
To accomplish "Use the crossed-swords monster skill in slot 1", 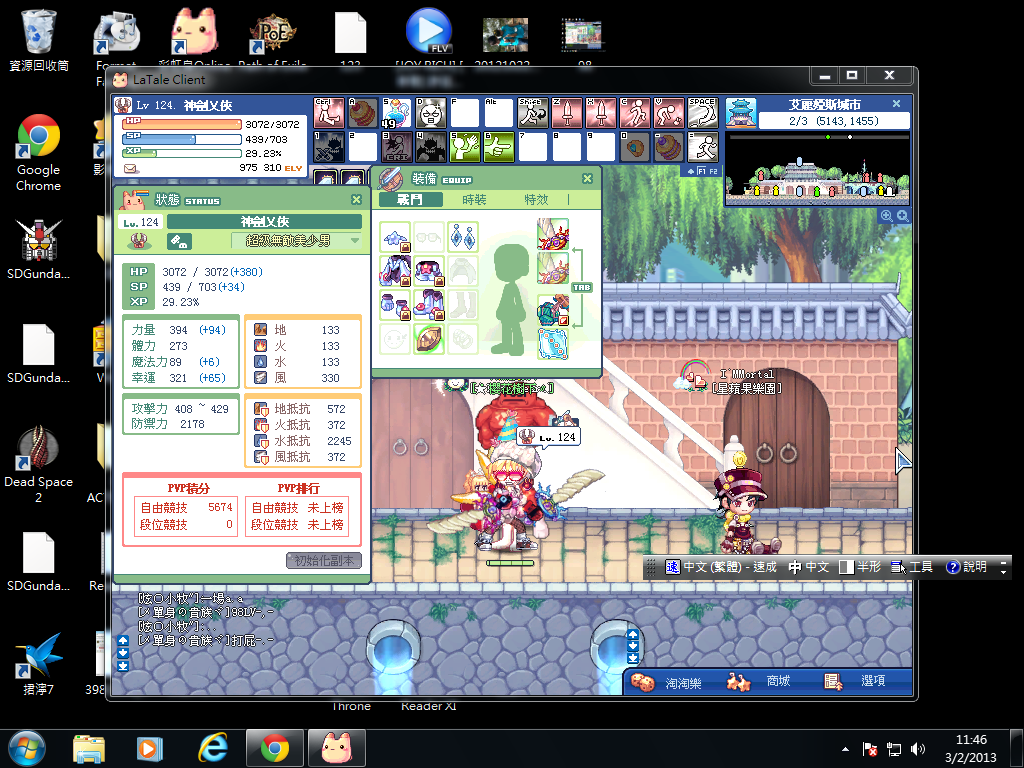I will (x=329, y=147).
